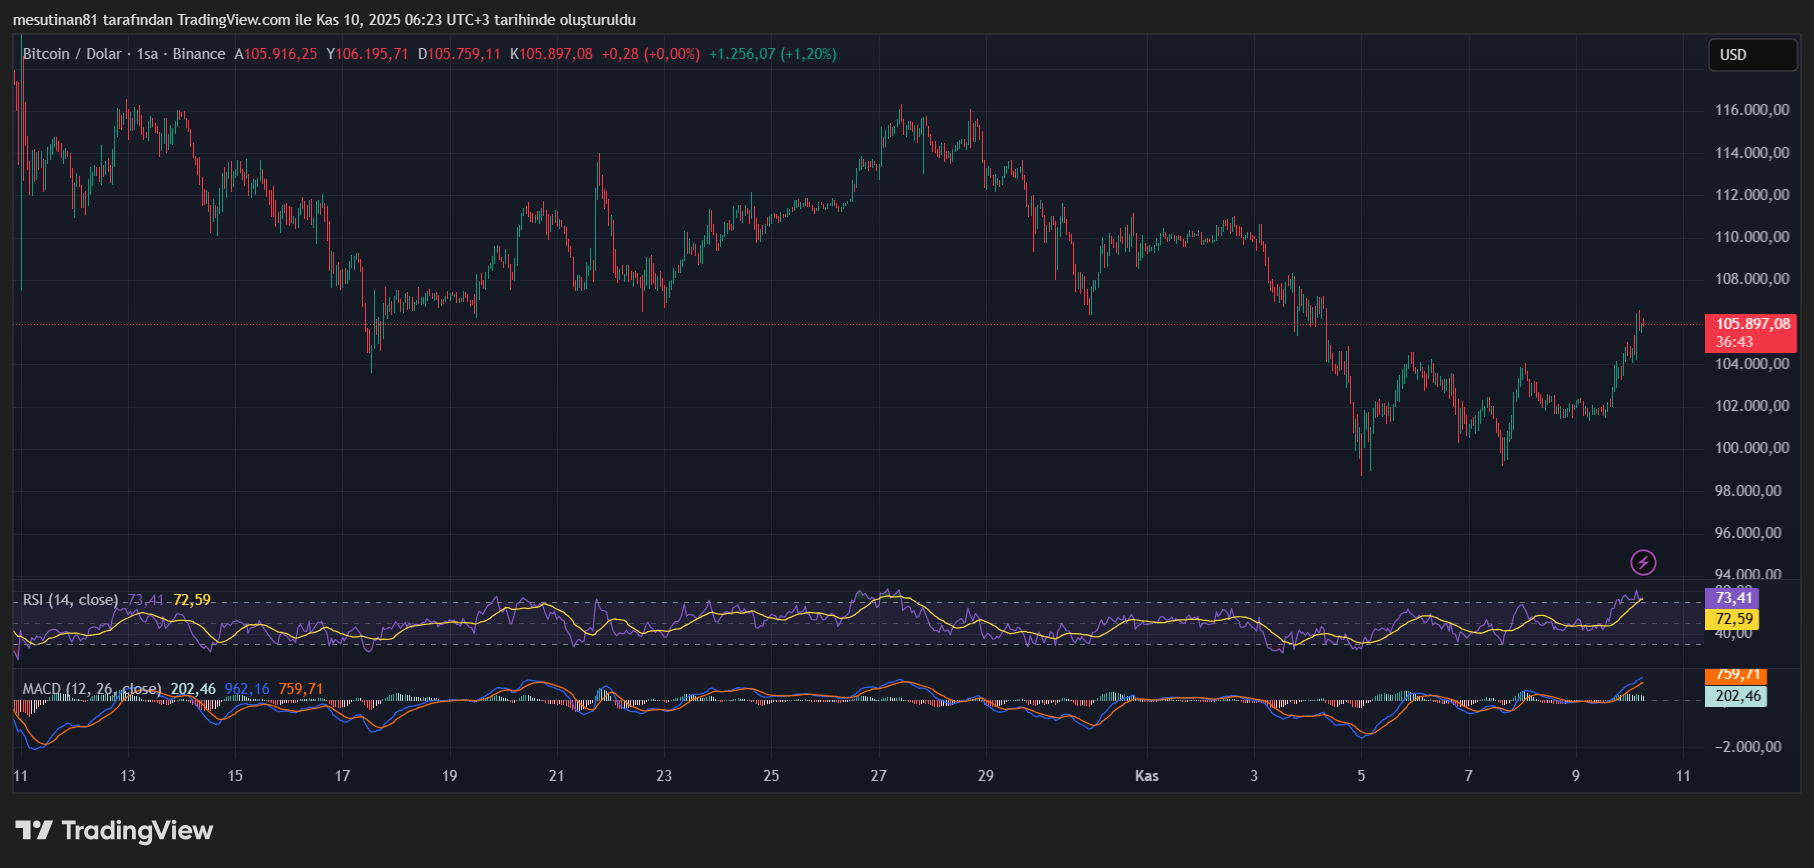Click the Bitcoin / Dolar symbol title

pyautogui.click(x=72, y=54)
